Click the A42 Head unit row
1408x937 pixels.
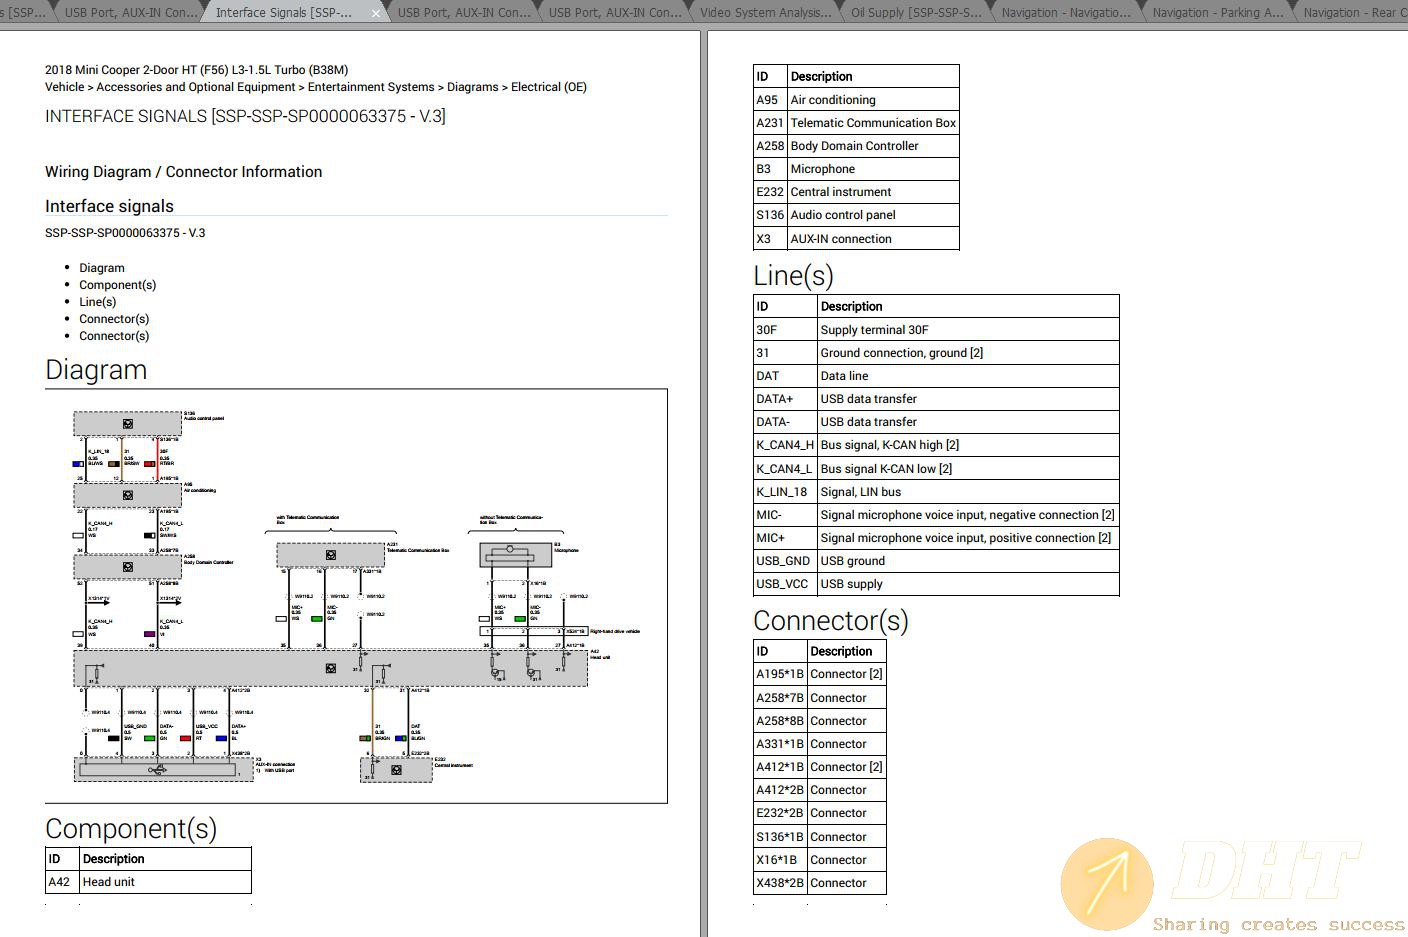pos(148,882)
